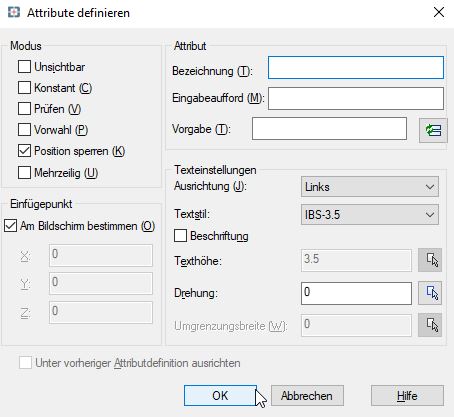Click the Drehung value field
The width and height of the screenshot is (454, 417).
tap(356, 293)
